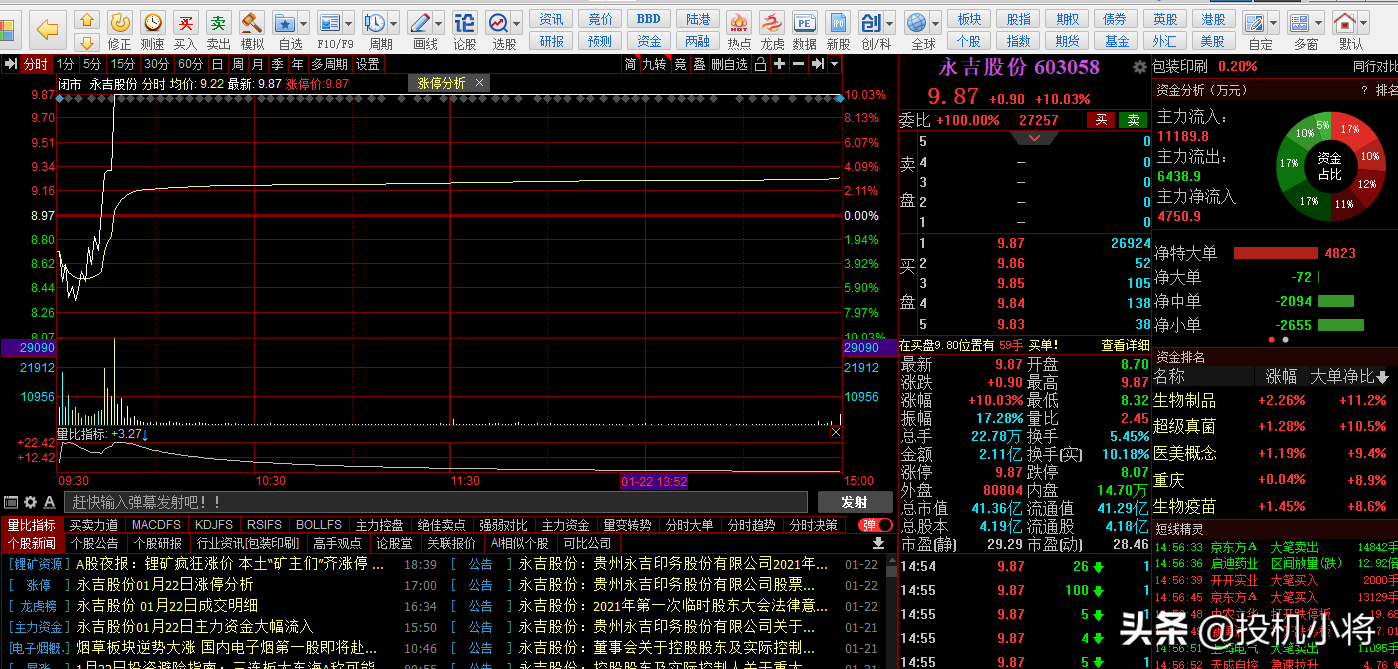Toggle the 竞 auction display
This screenshot has width=1398, height=669.
click(x=680, y=64)
